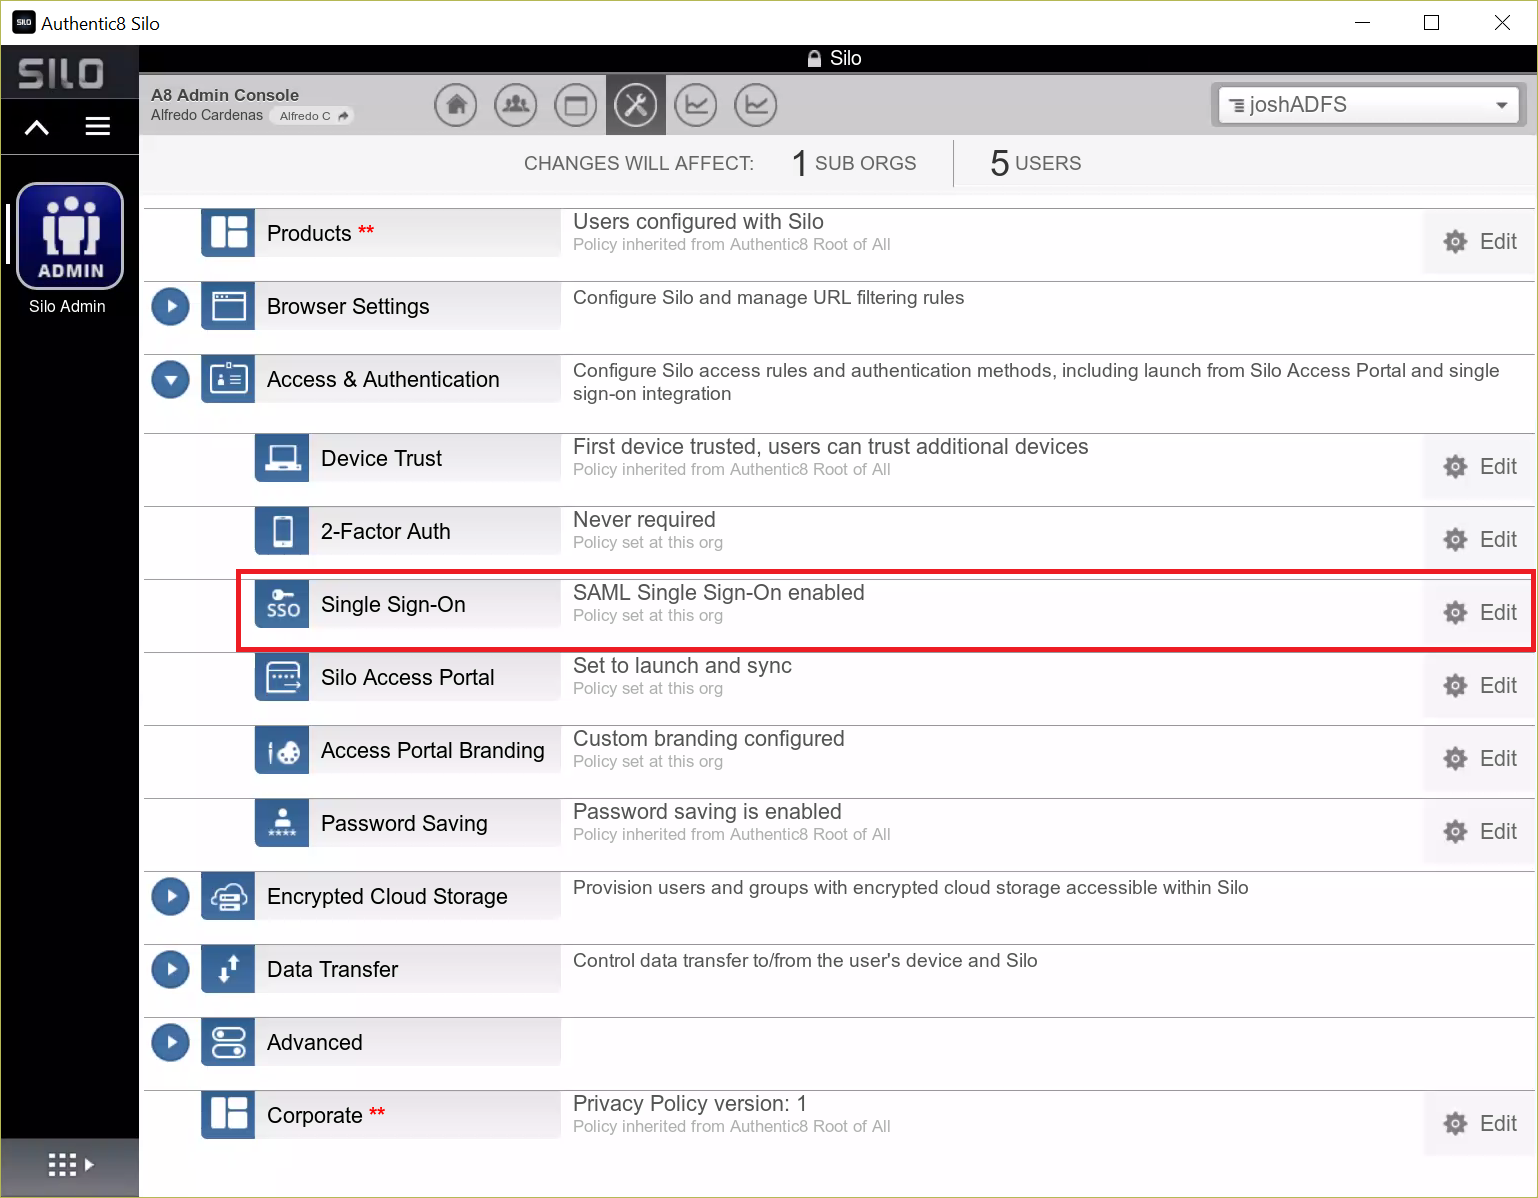Click the browser window icon in the toolbar

(x=576, y=105)
